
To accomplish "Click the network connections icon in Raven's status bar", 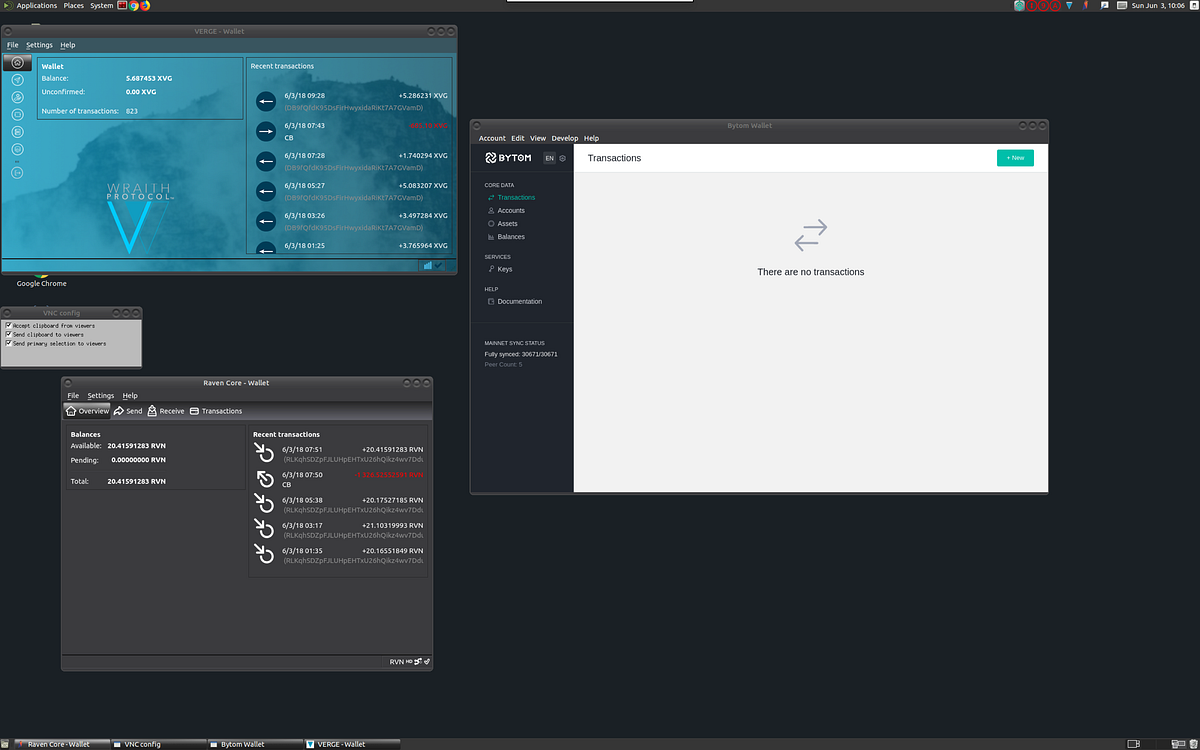I will [x=418, y=661].
